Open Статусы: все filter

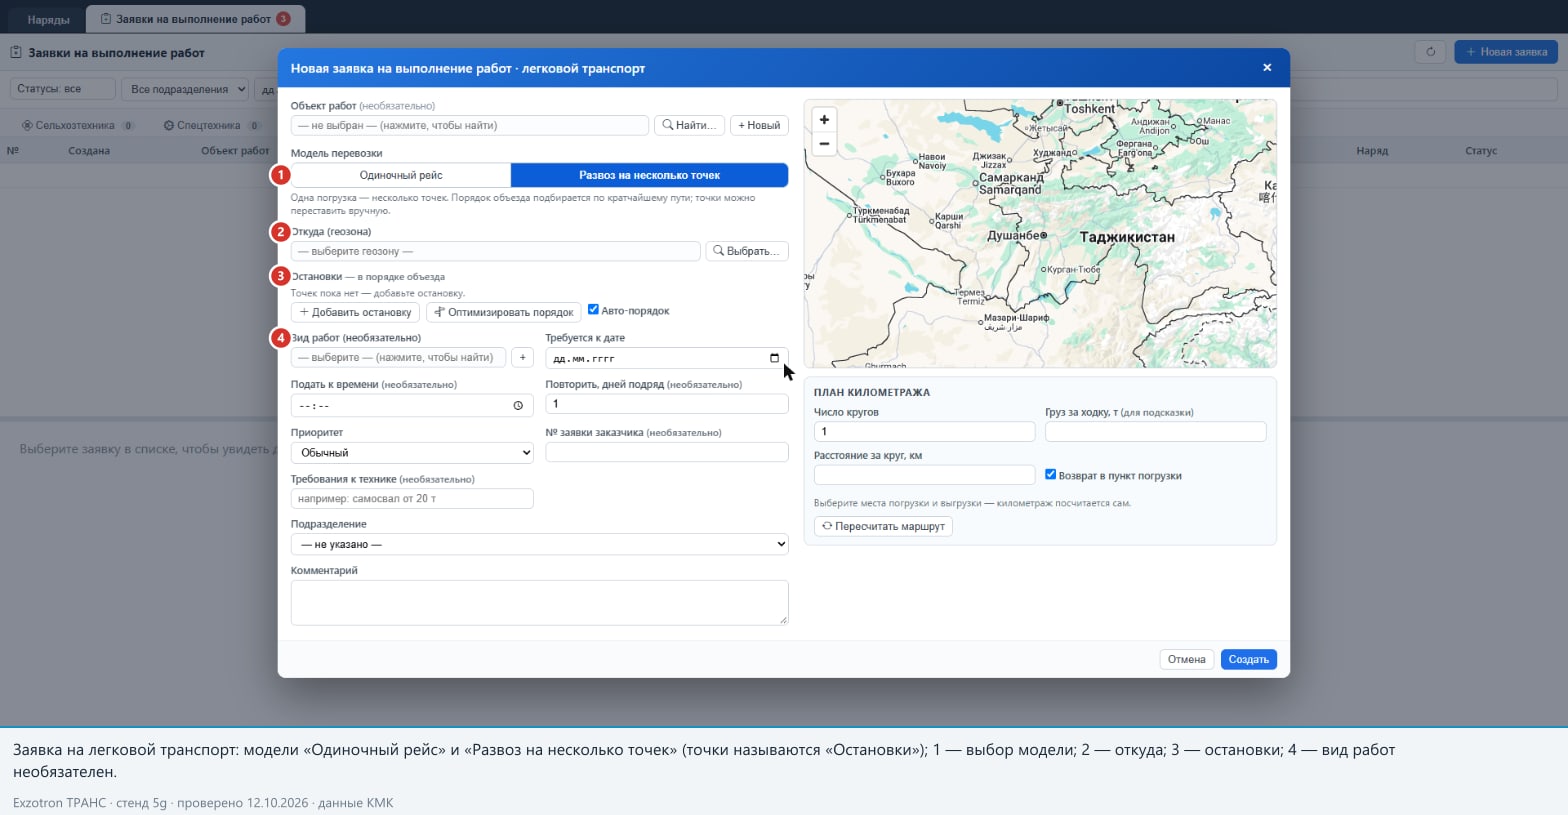[63, 89]
